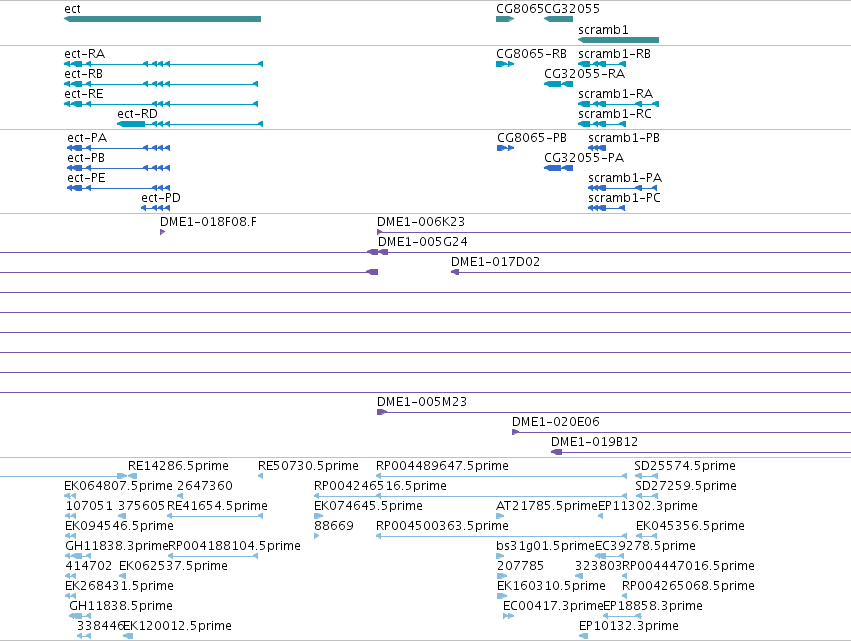Click the RP004500363.5prime EST label
Image resolution: width=851 pixels, height=641 pixels.
442,526
